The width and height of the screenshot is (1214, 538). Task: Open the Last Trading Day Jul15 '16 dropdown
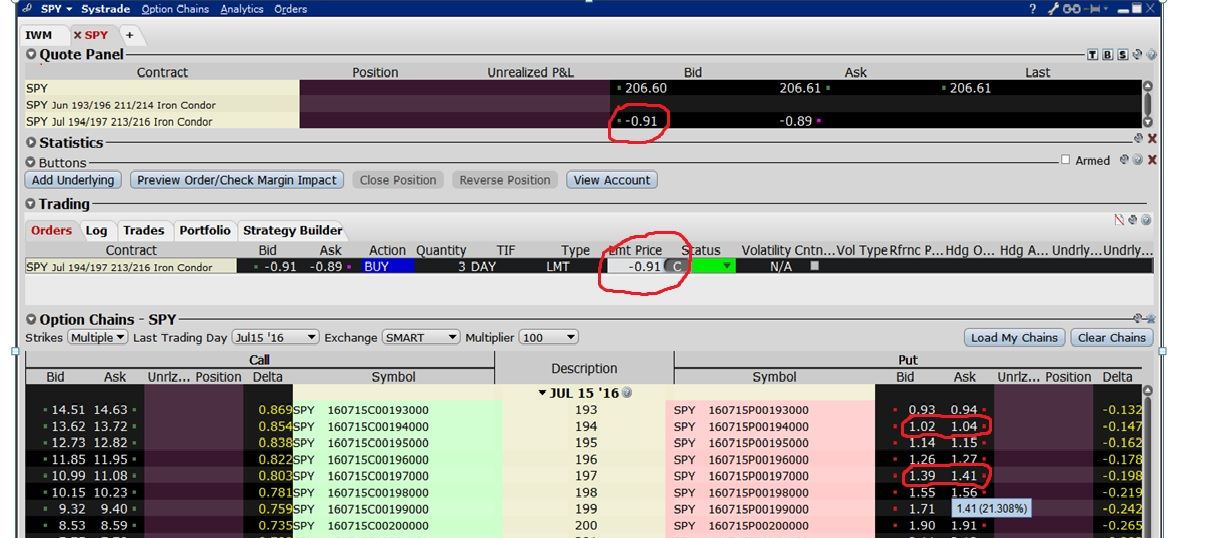pyautogui.click(x=275, y=338)
